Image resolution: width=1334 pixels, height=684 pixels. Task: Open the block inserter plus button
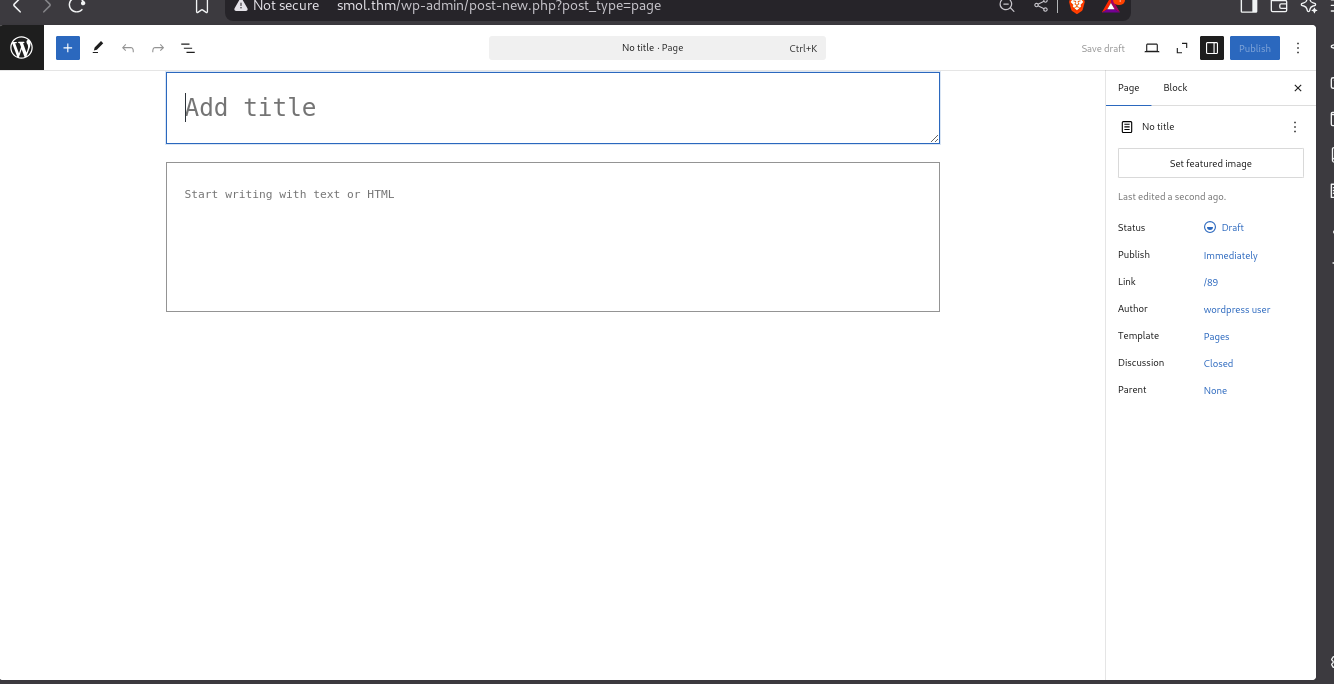point(68,48)
